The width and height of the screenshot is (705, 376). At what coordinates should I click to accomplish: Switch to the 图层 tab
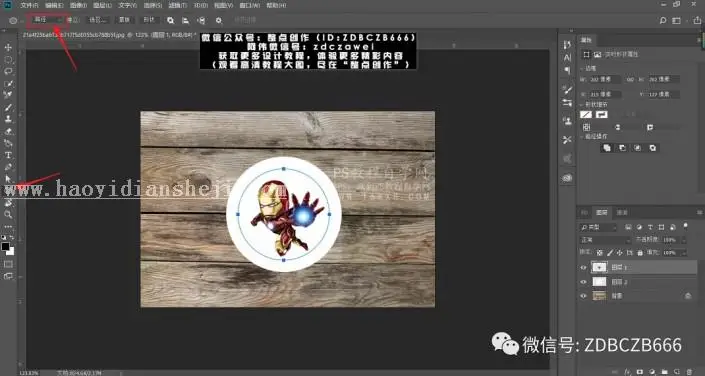pyautogui.click(x=602, y=212)
